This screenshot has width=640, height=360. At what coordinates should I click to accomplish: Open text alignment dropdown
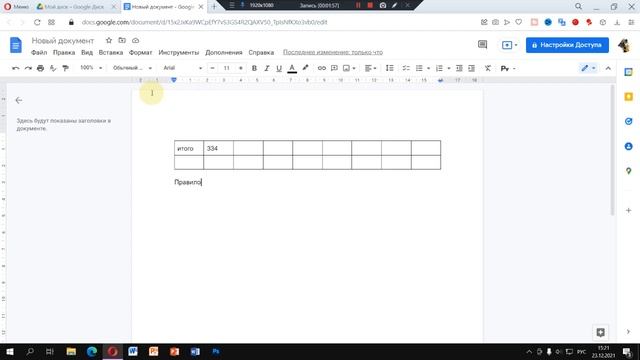click(370, 68)
